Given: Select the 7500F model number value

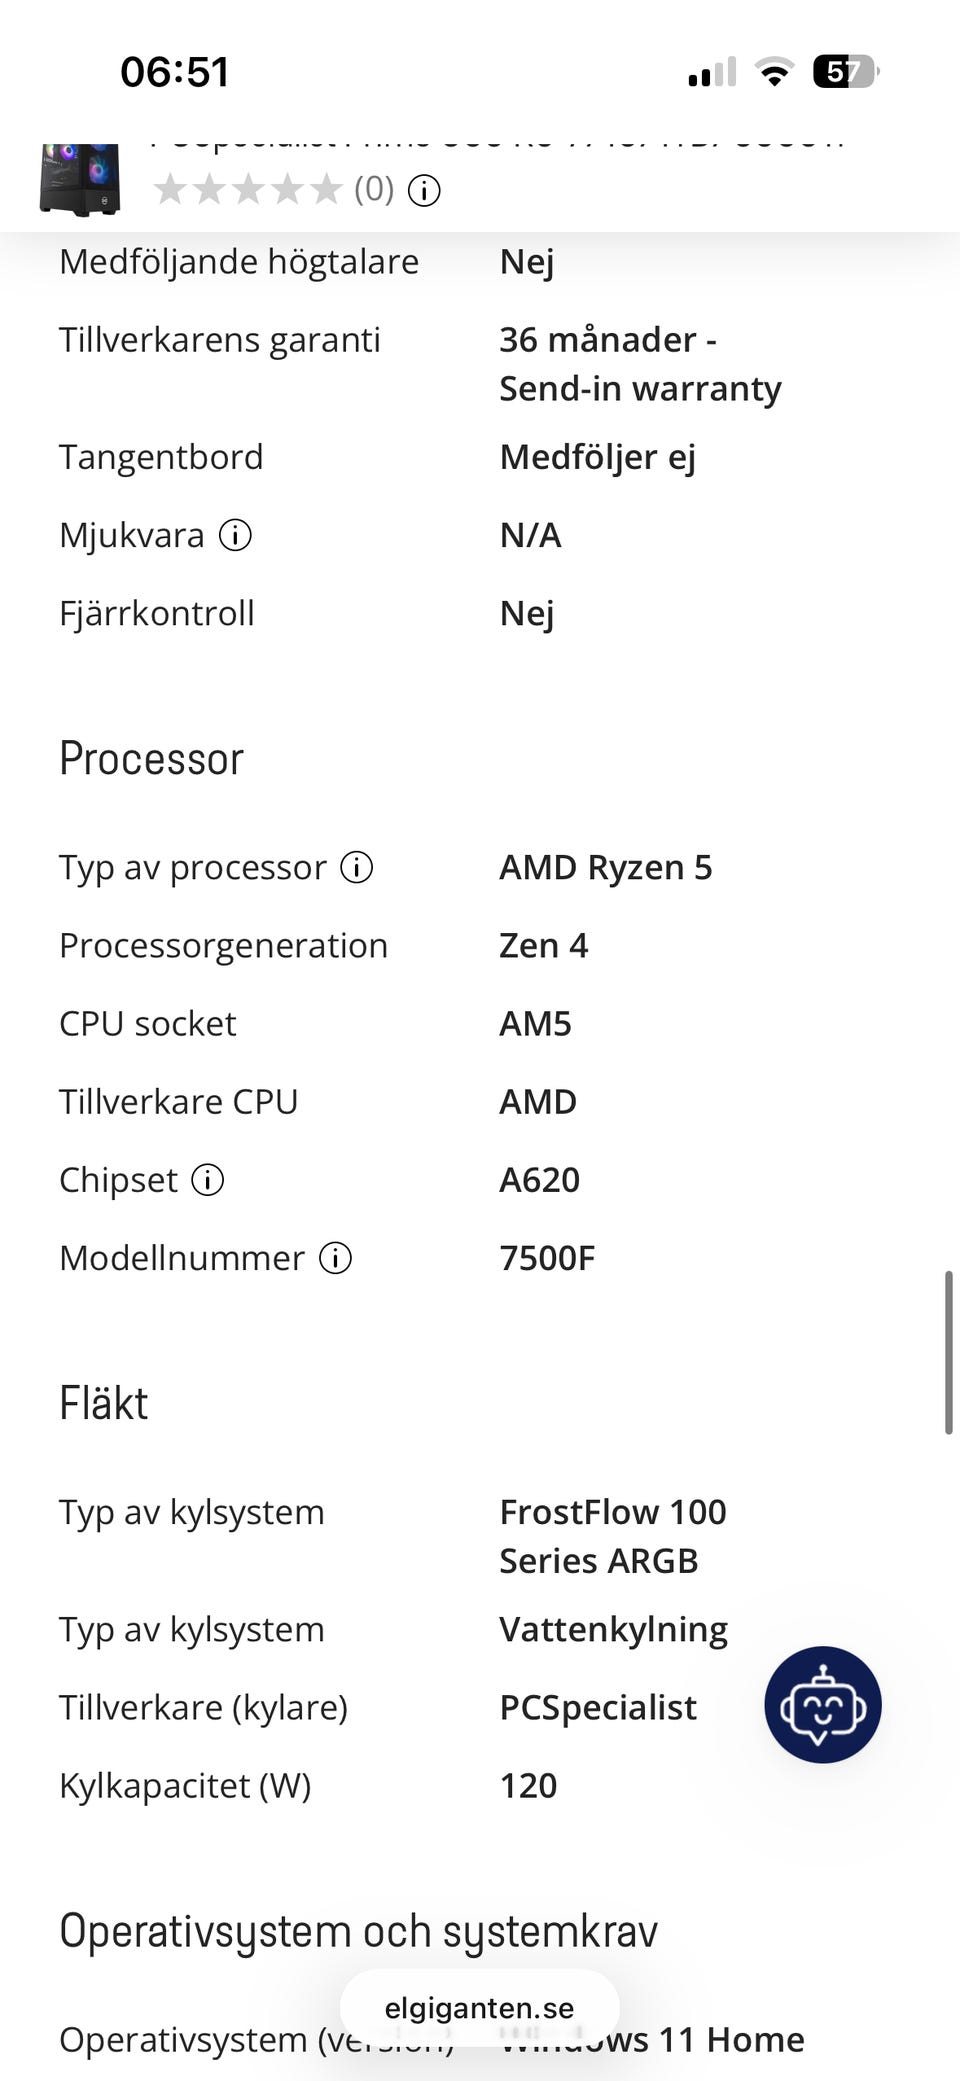Looking at the screenshot, I should pyautogui.click(x=547, y=1258).
